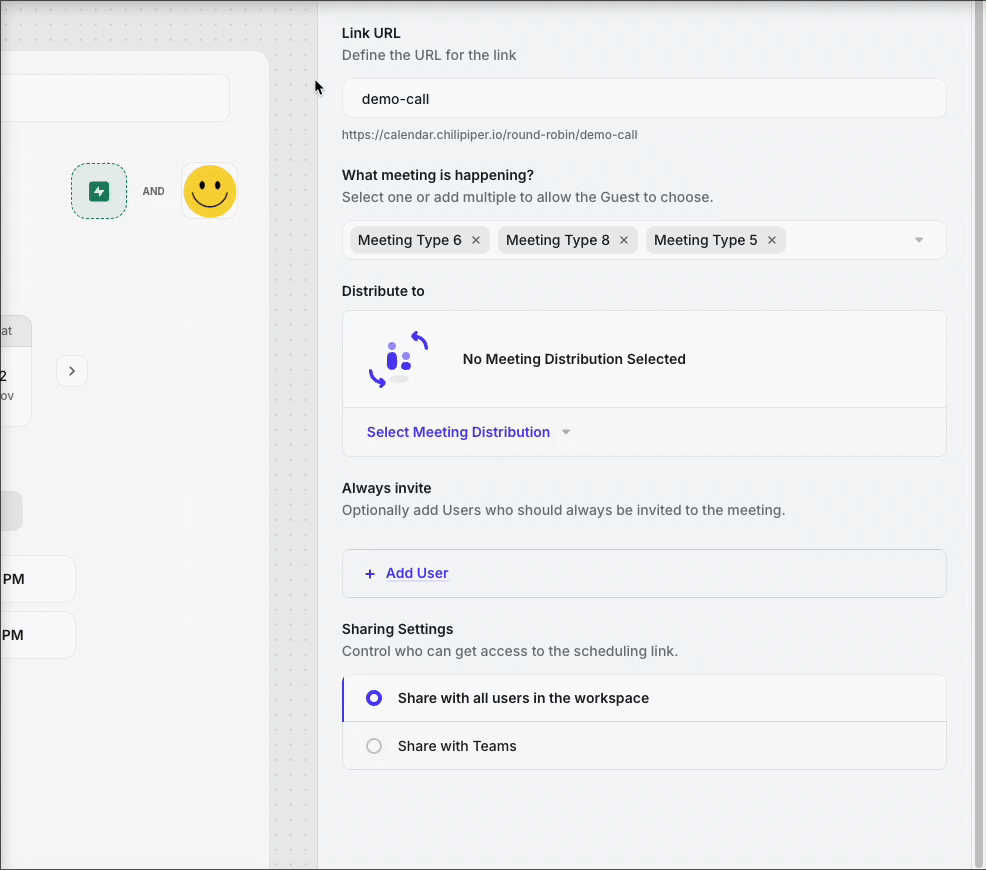This screenshot has height=870, width=986.
Task: Click the round-robin distribution illustration icon
Action: pos(398,359)
